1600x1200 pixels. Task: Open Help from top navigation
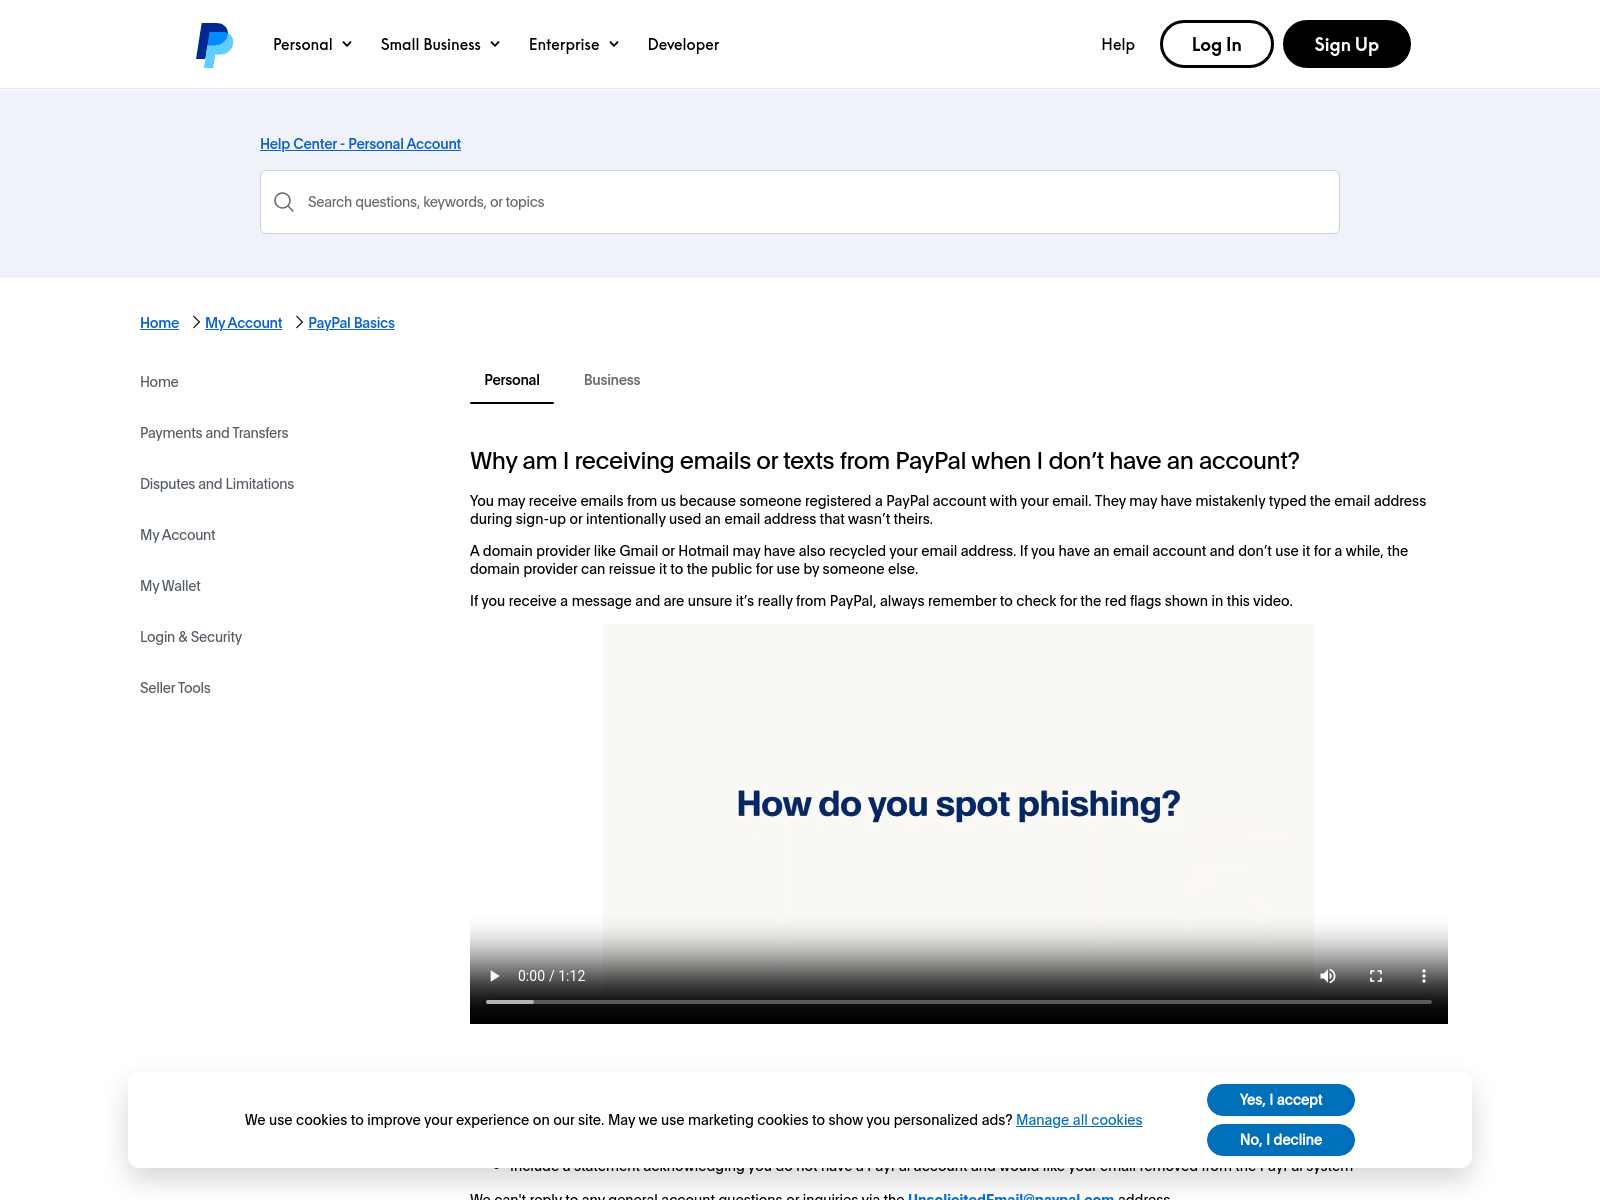pyautogui.click(x=1118, y=44)
